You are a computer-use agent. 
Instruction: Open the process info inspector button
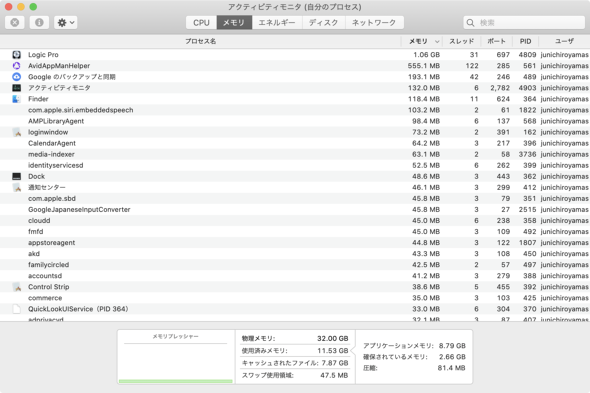(39, 23)
